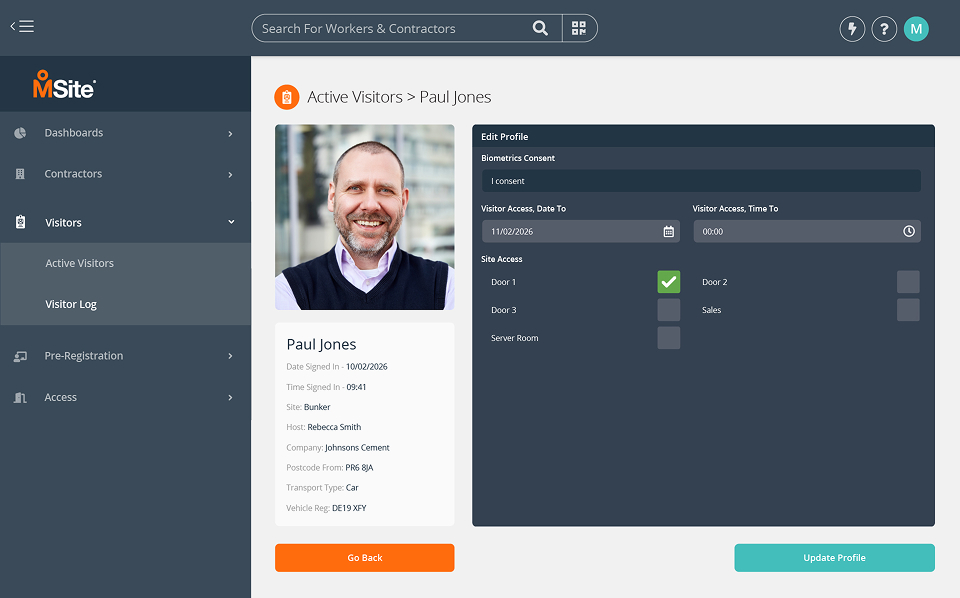Expand the Dashboards menu section
The width and height of the screenshot is (960, 598).
125,133
